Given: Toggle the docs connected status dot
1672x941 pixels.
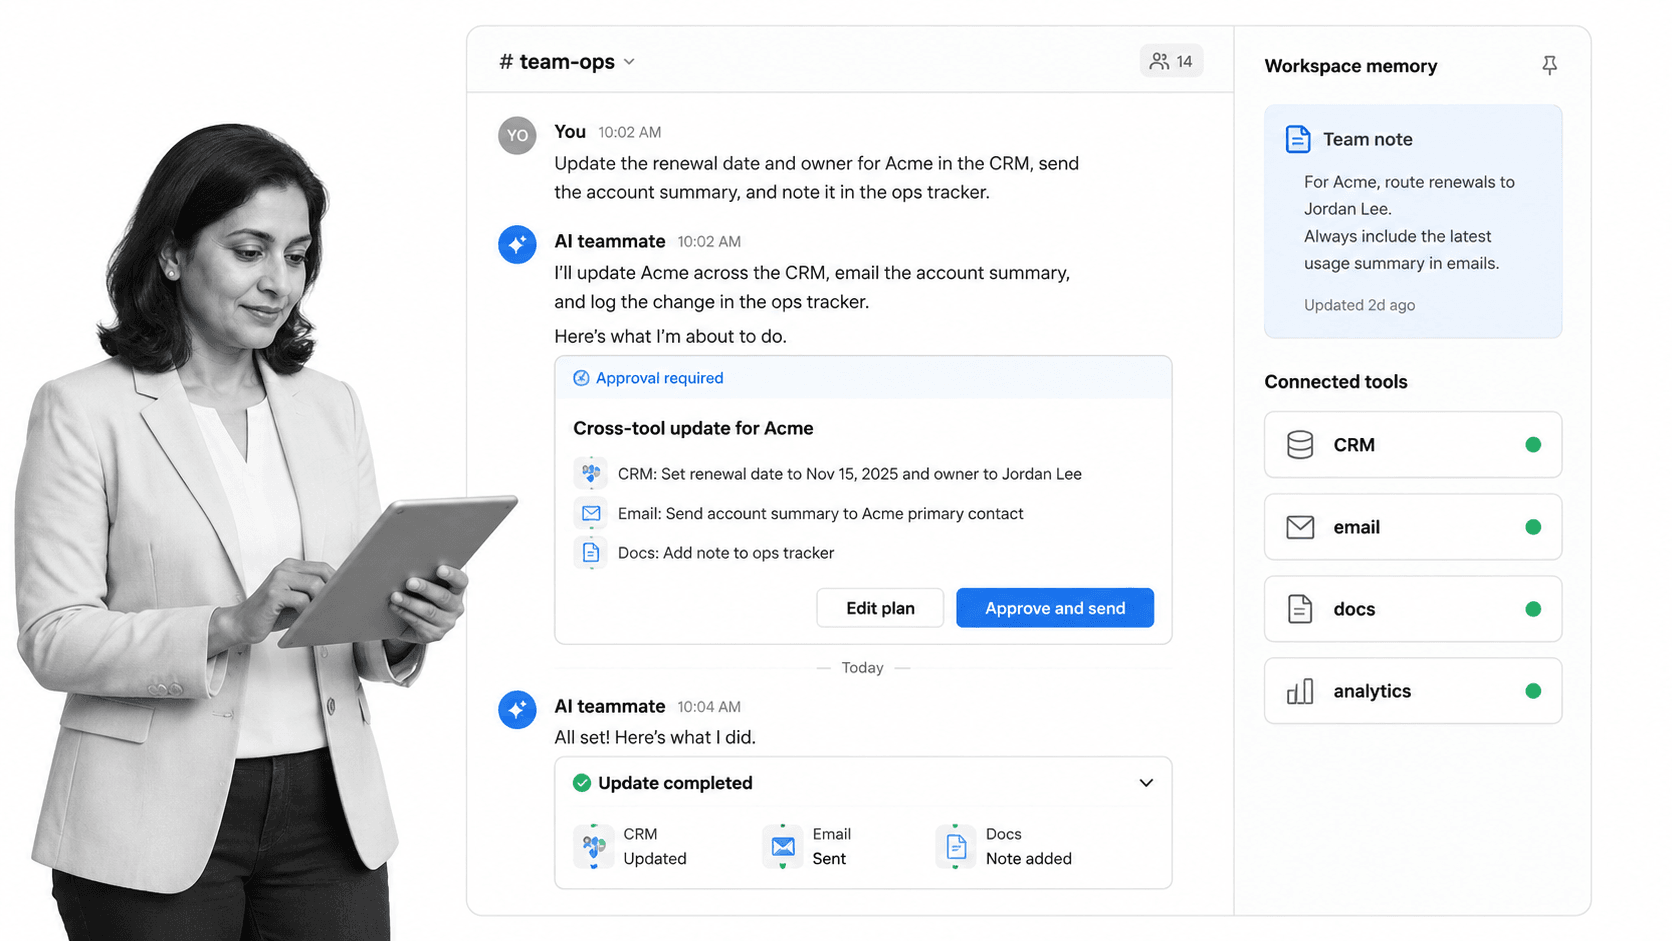Looking at the screenshot, I should point(1533,609).
